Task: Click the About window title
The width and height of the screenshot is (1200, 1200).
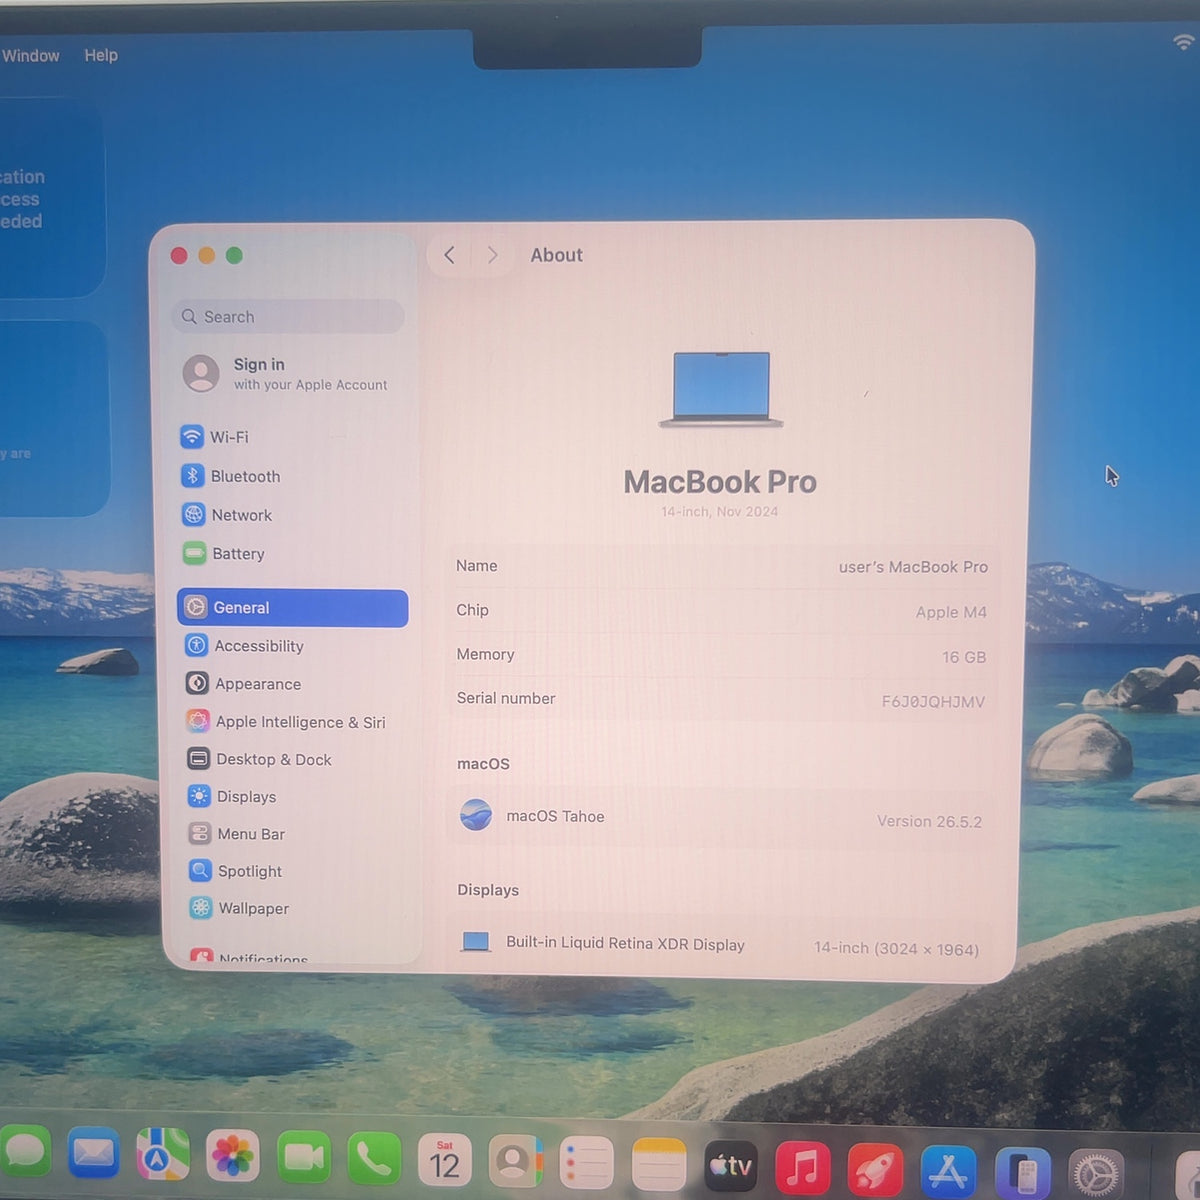Action: (556, 255)
